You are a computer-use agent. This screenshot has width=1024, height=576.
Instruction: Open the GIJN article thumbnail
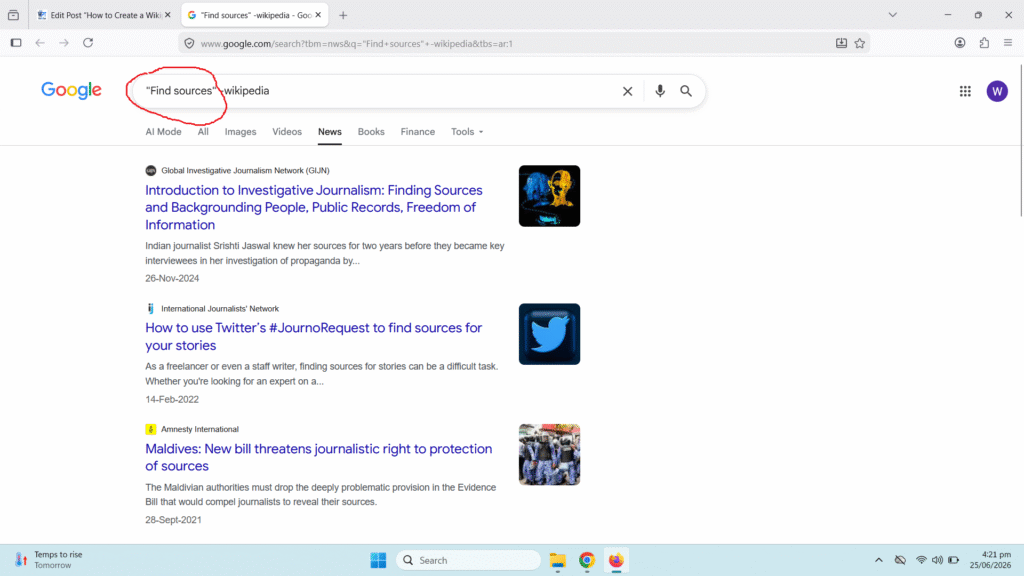(x=549, y=196)
